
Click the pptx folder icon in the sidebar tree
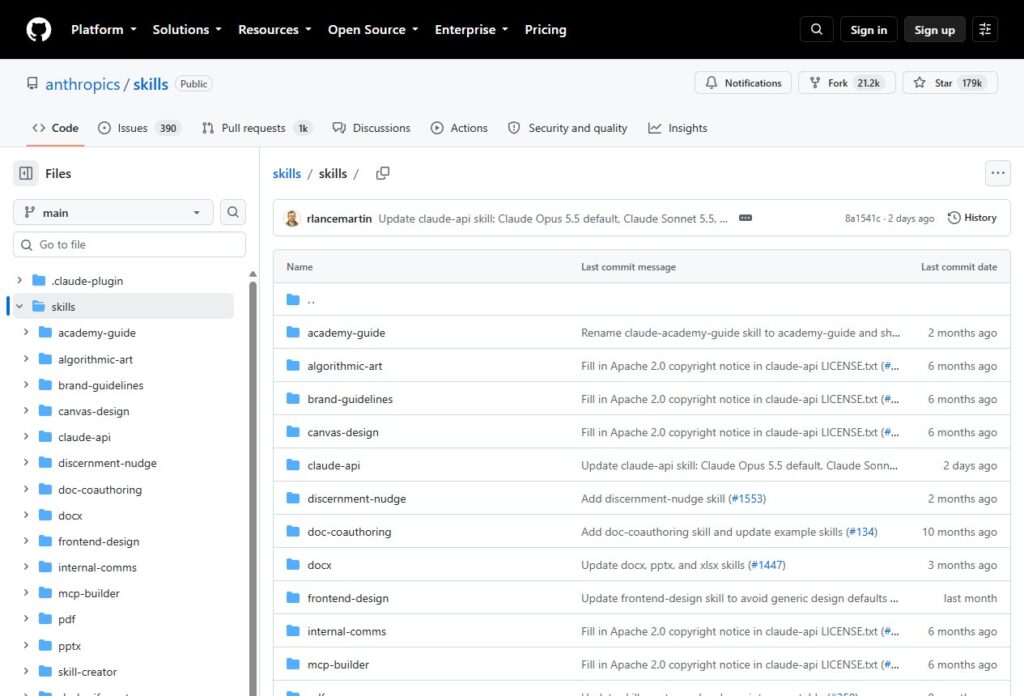tap(45, 646)
